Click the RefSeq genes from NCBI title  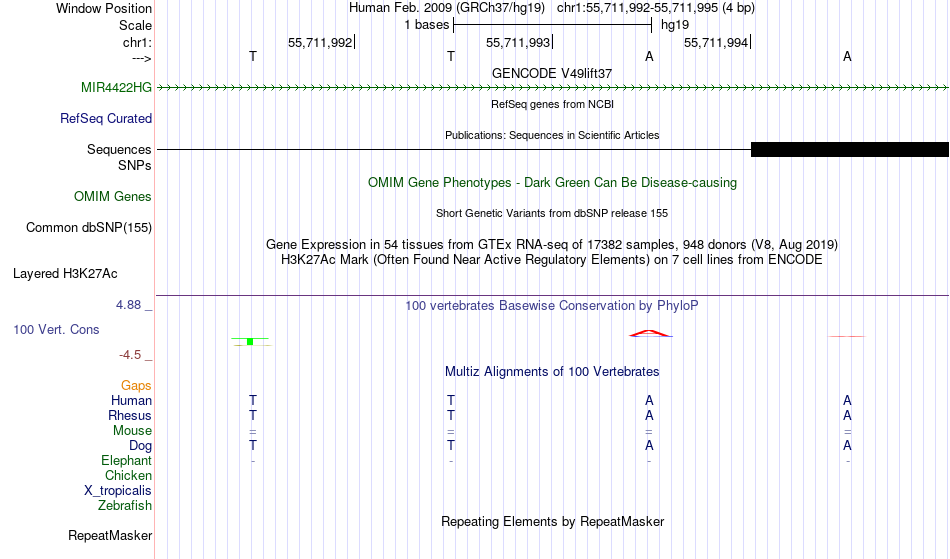(x=552, y=104)
